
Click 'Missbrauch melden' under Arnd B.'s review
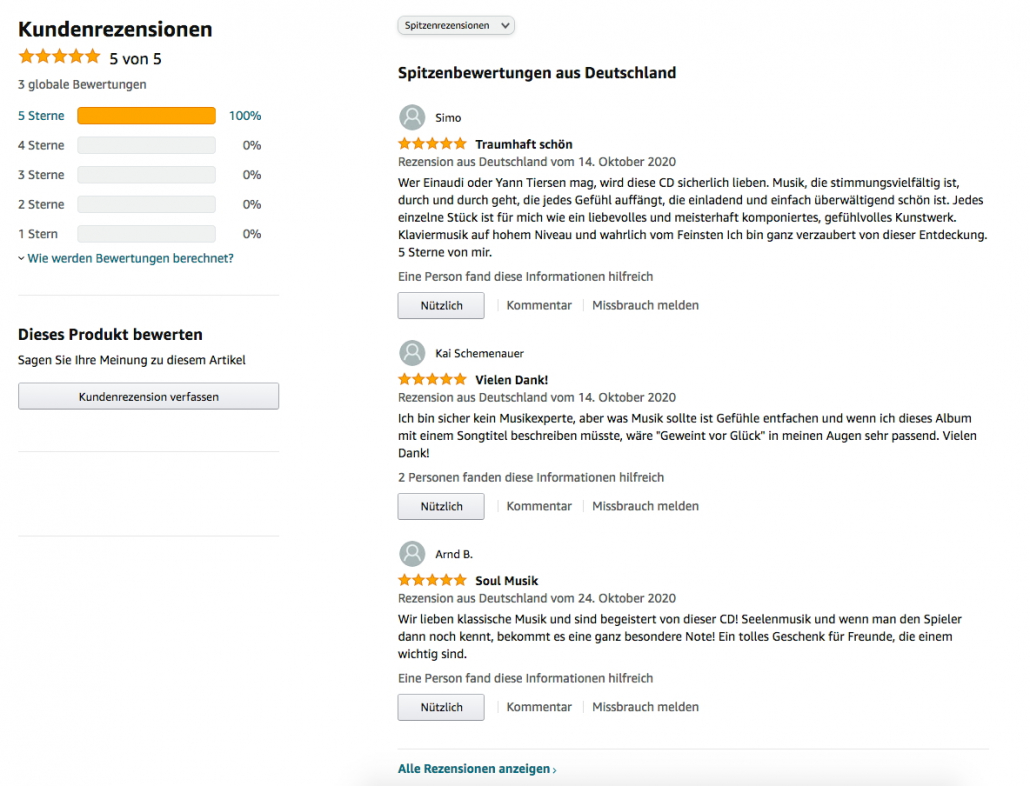pyautogui.click(x=645, y=707)
